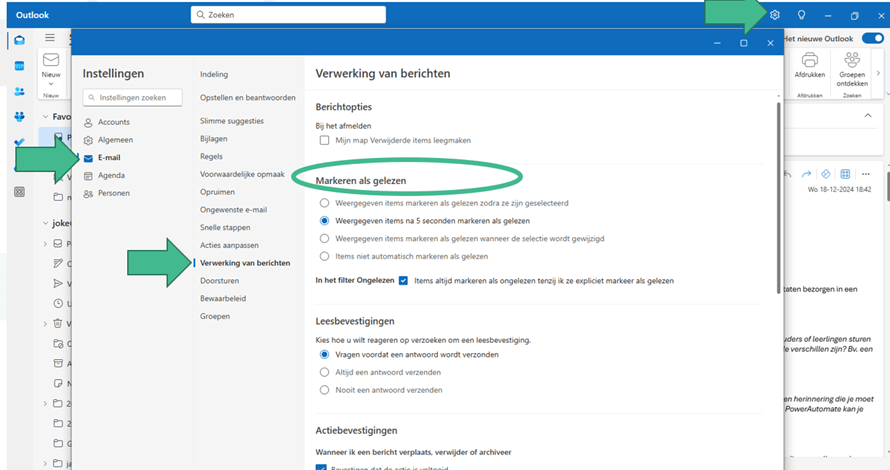Toggle the hamburger navigation pane button

(50, 37)
